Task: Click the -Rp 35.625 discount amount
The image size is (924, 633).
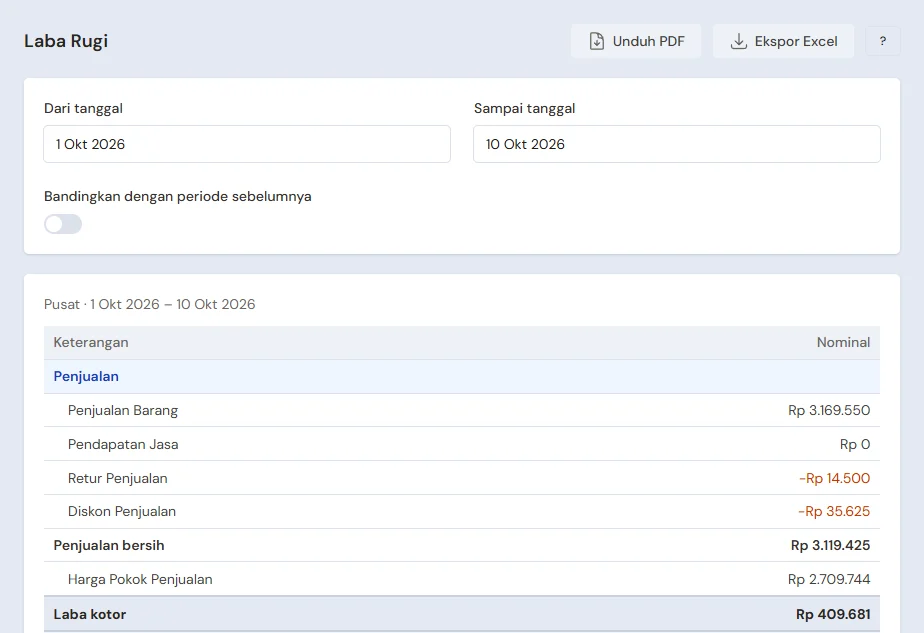Action: [x=834, y=511]
